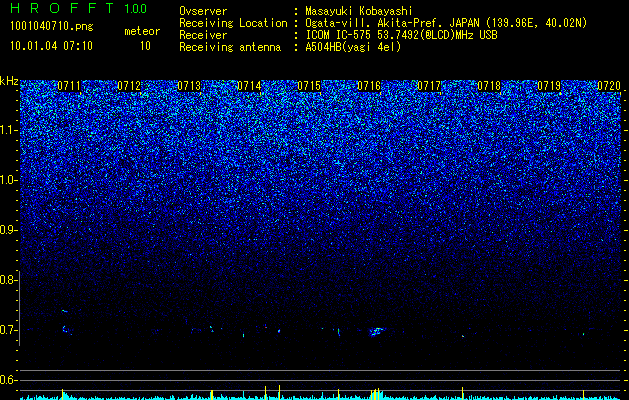Click the 0718 time marker
The image size is (629, 400).
[489, 86]
